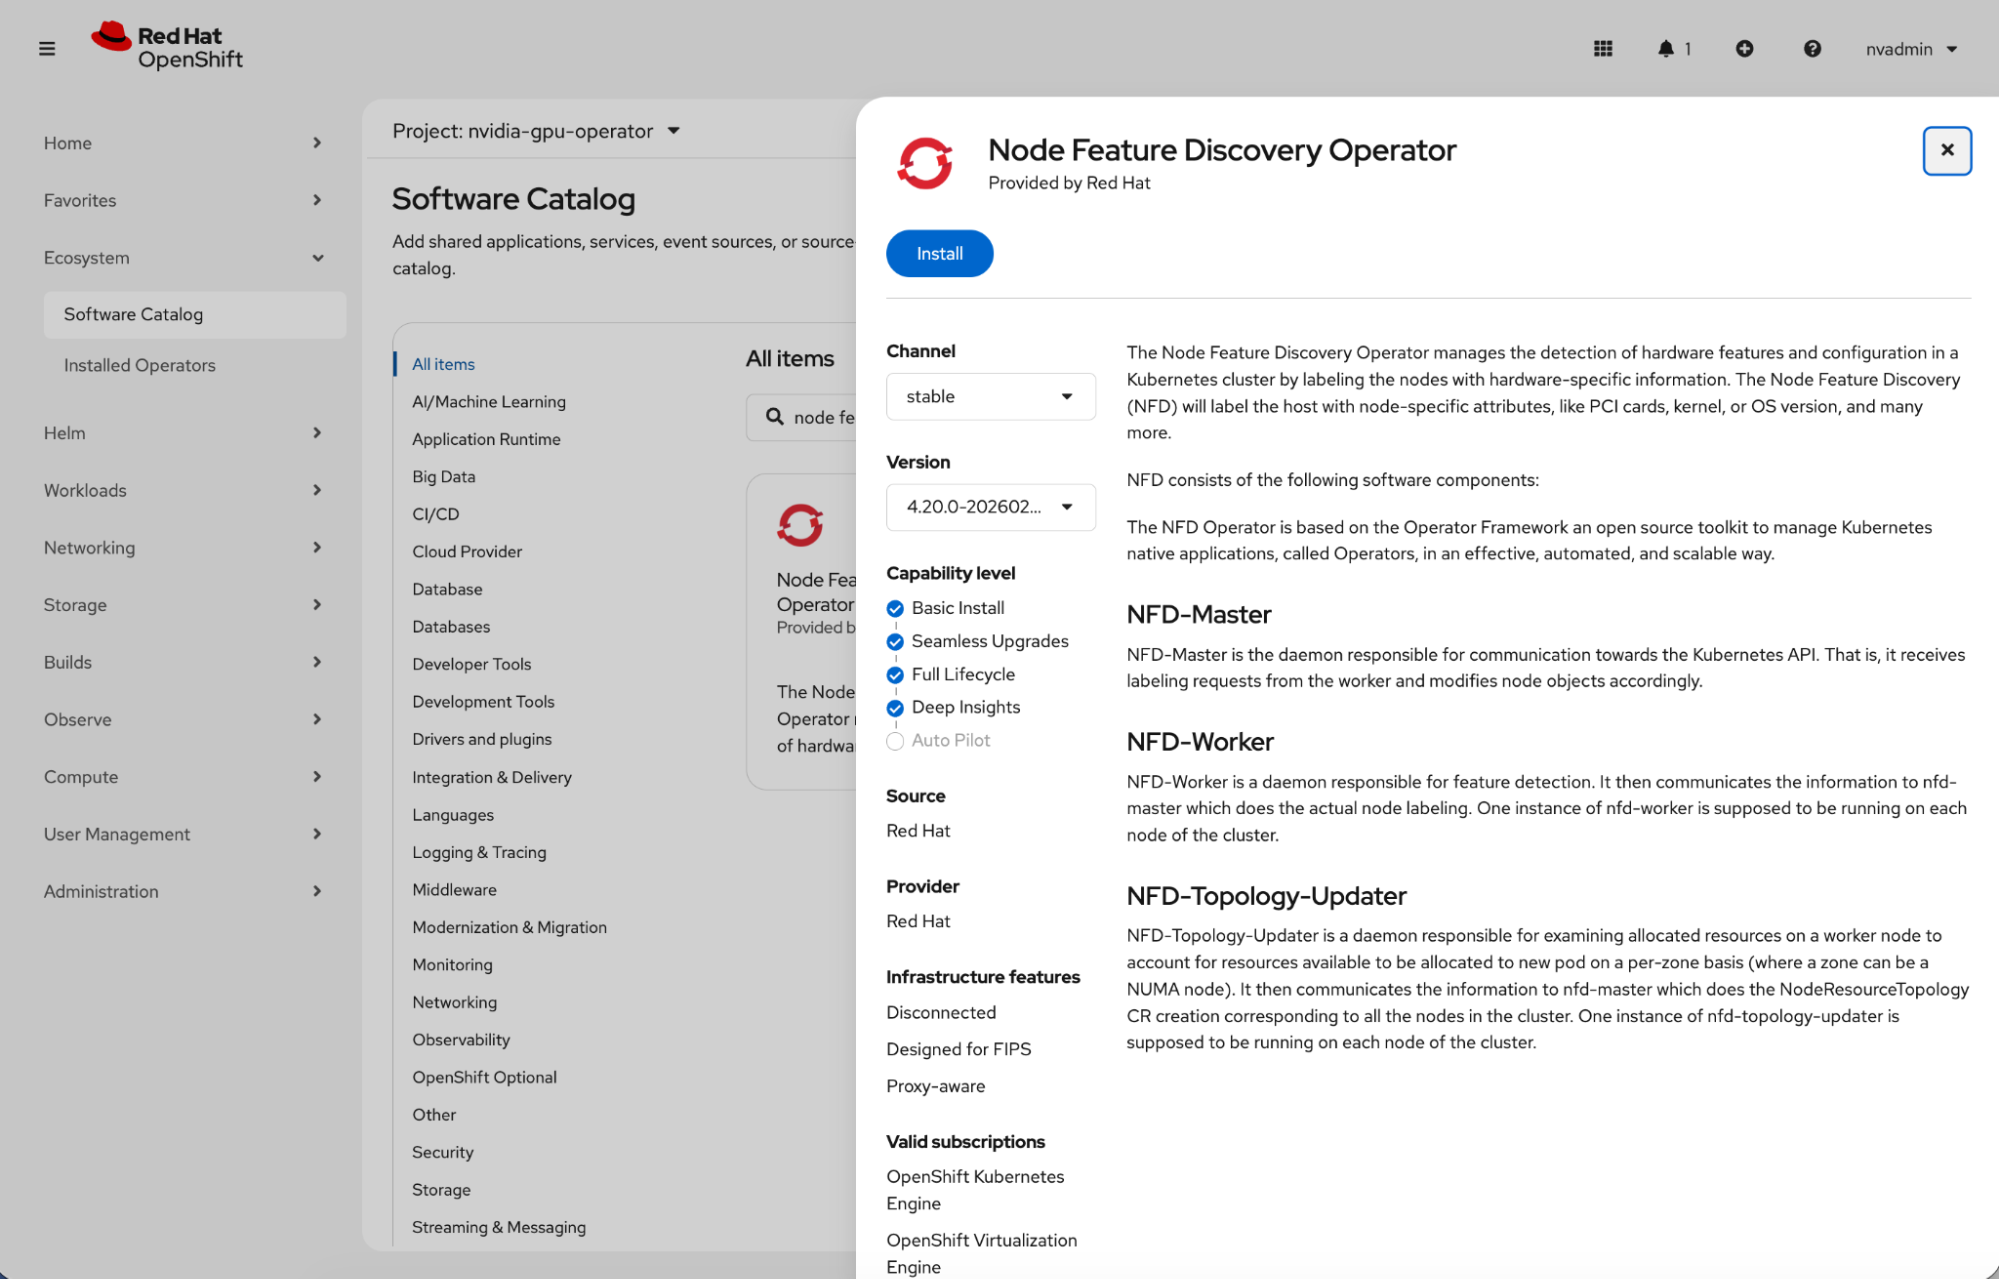Open the application launcher grid icon

tap(1602, 48)
